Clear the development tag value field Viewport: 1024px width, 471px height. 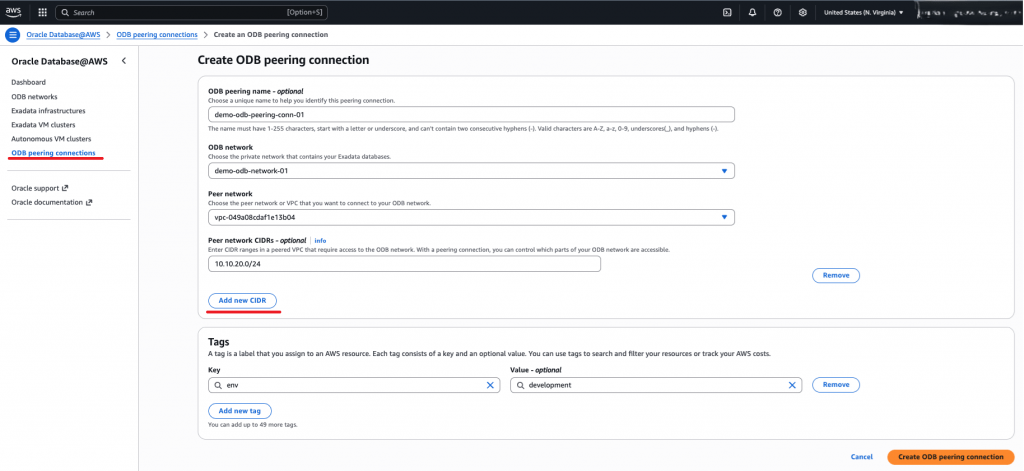coord(792,385)
